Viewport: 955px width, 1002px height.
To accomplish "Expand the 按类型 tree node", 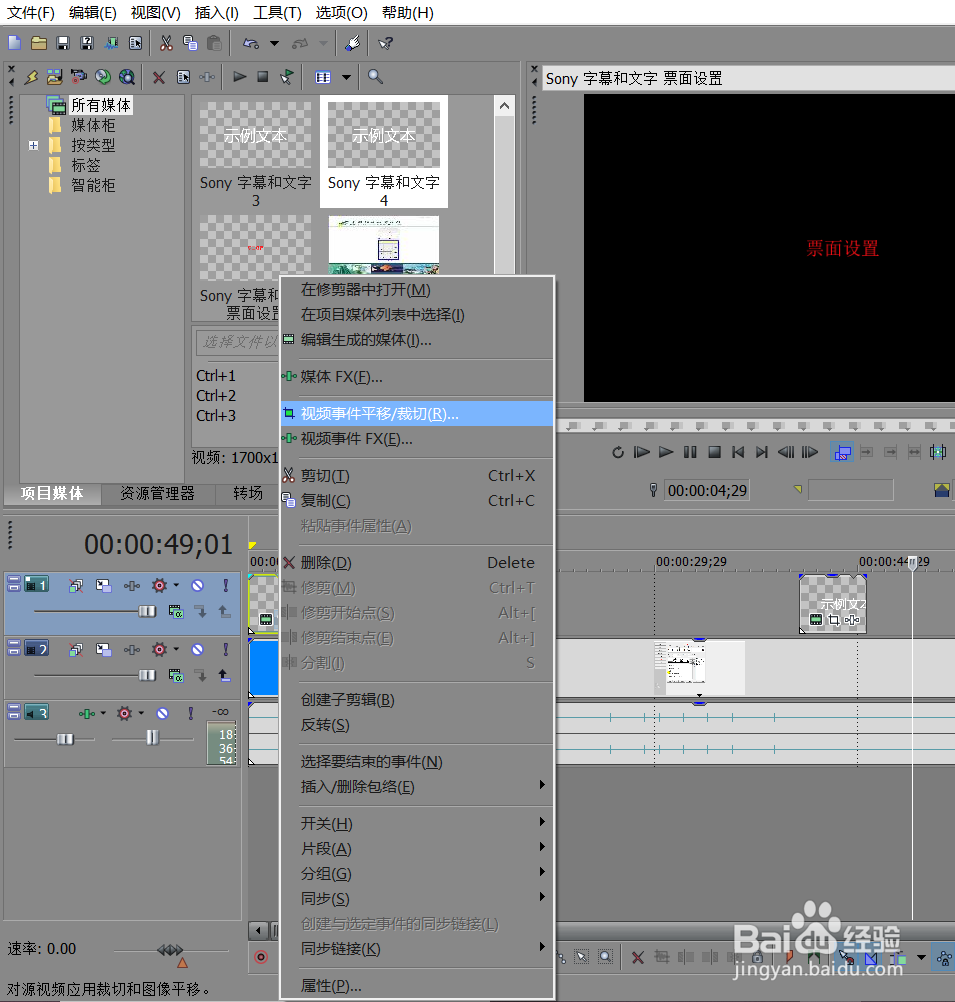I will click(33, 146).
